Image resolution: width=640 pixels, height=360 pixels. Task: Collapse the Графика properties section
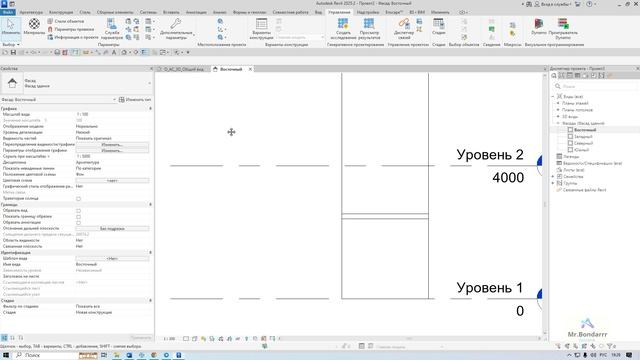click(150, 109)
